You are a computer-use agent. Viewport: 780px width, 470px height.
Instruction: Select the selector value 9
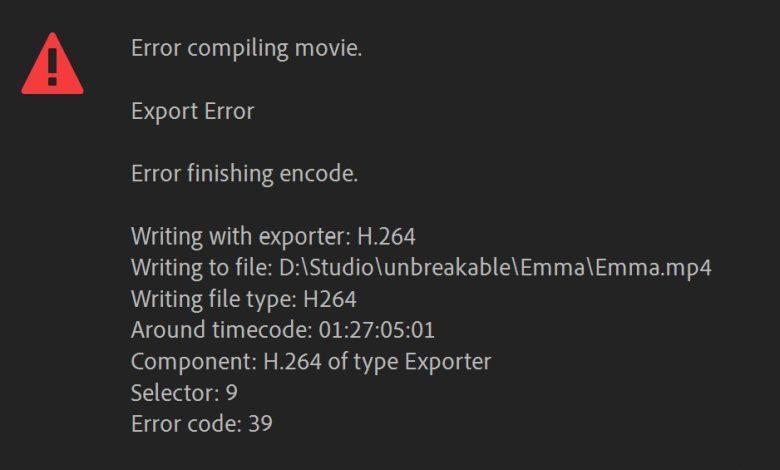(231, 392)
